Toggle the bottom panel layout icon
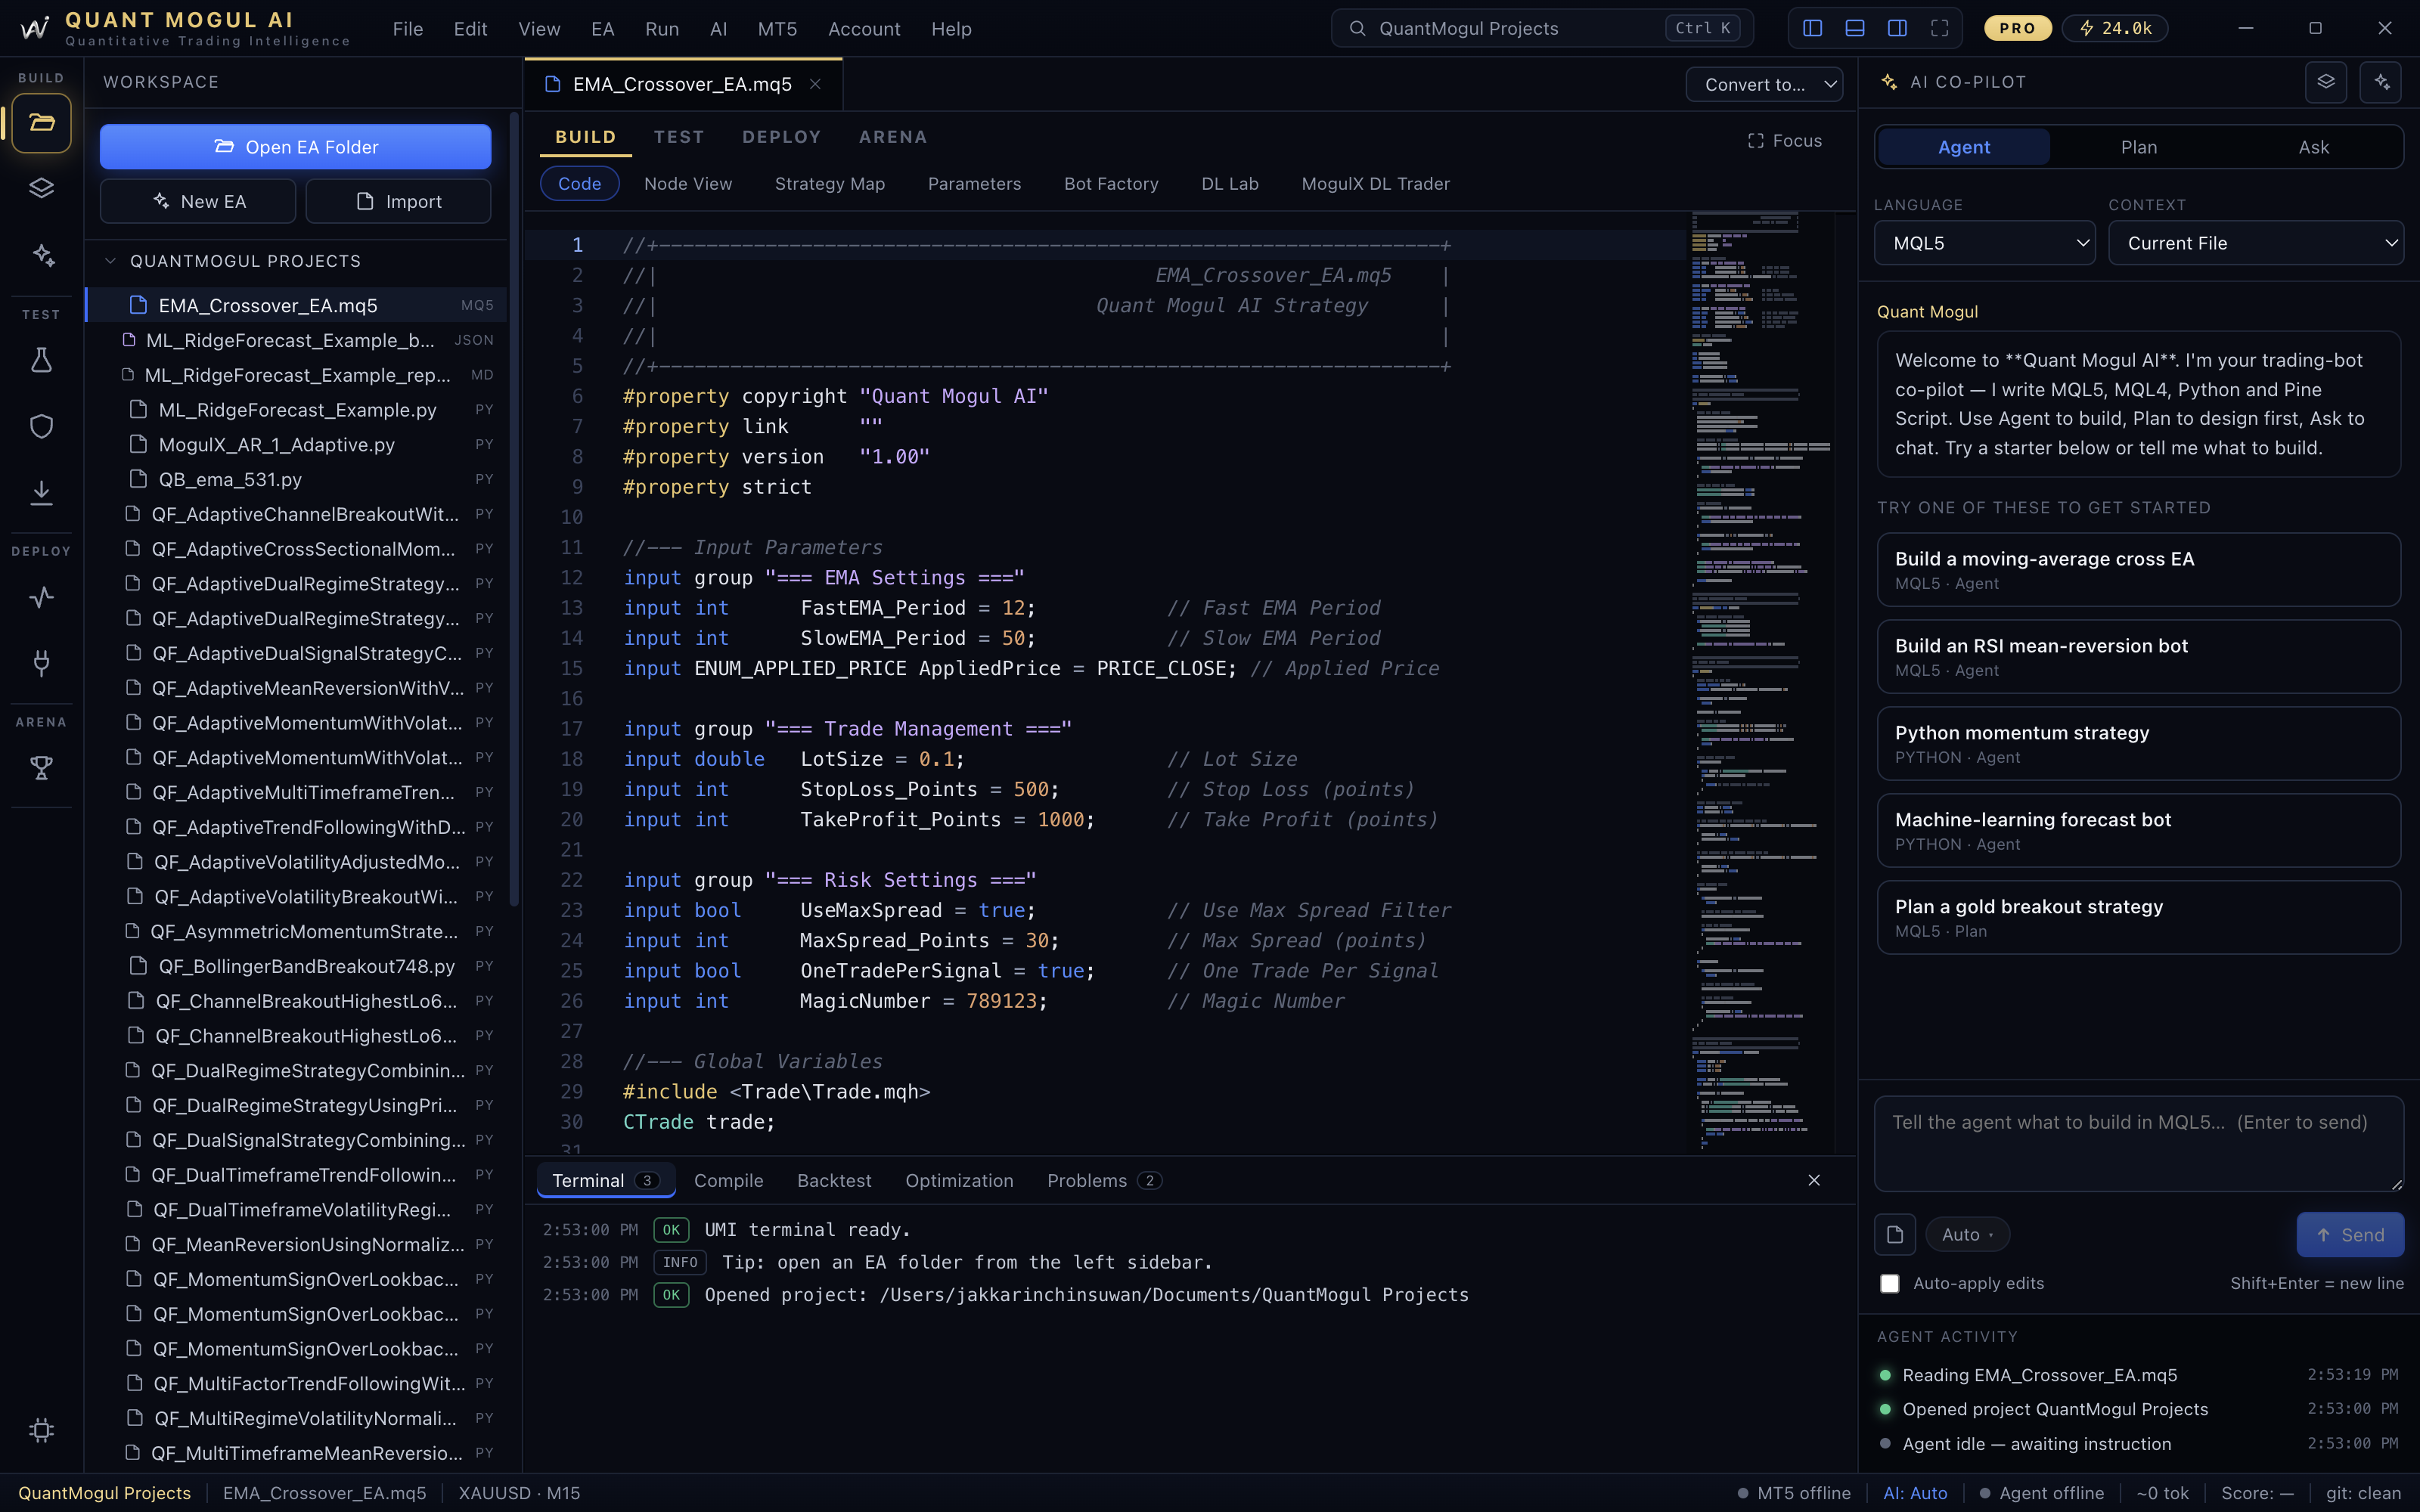Image resolution: width=2420 pixels, height=1512 pixels. tap(1854, 28)
